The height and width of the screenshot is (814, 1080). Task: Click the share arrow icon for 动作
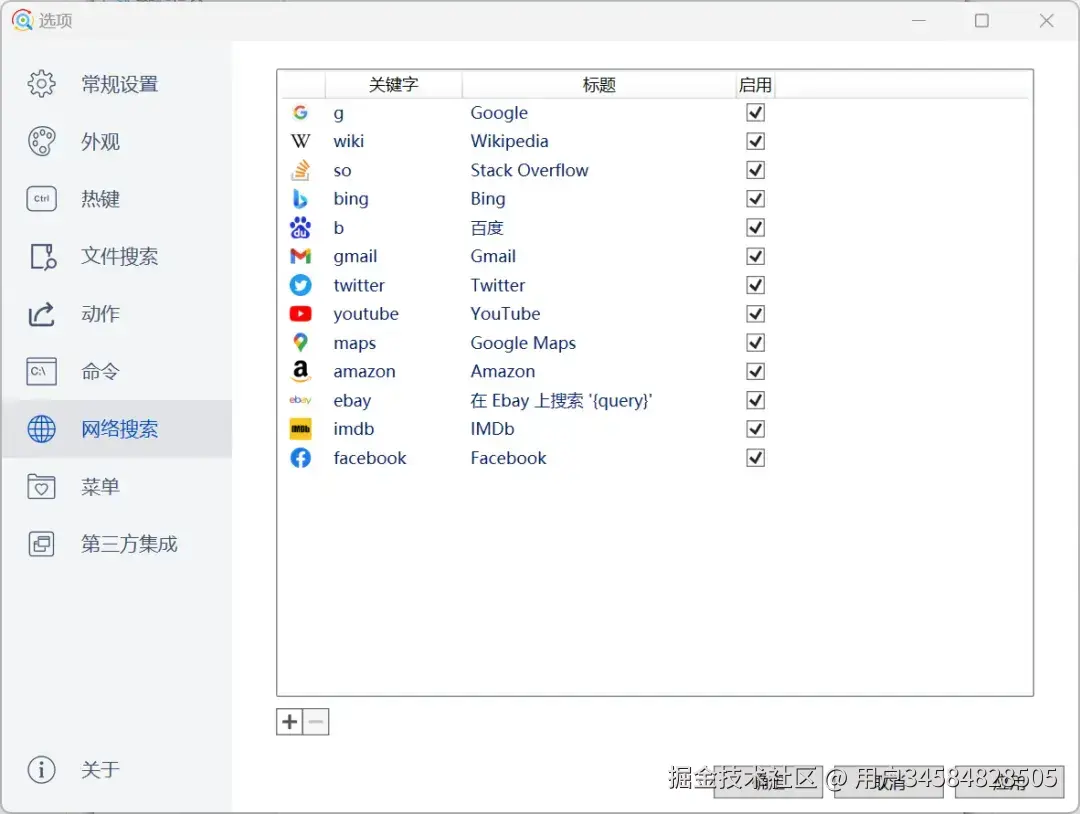(x=41, y=314)
